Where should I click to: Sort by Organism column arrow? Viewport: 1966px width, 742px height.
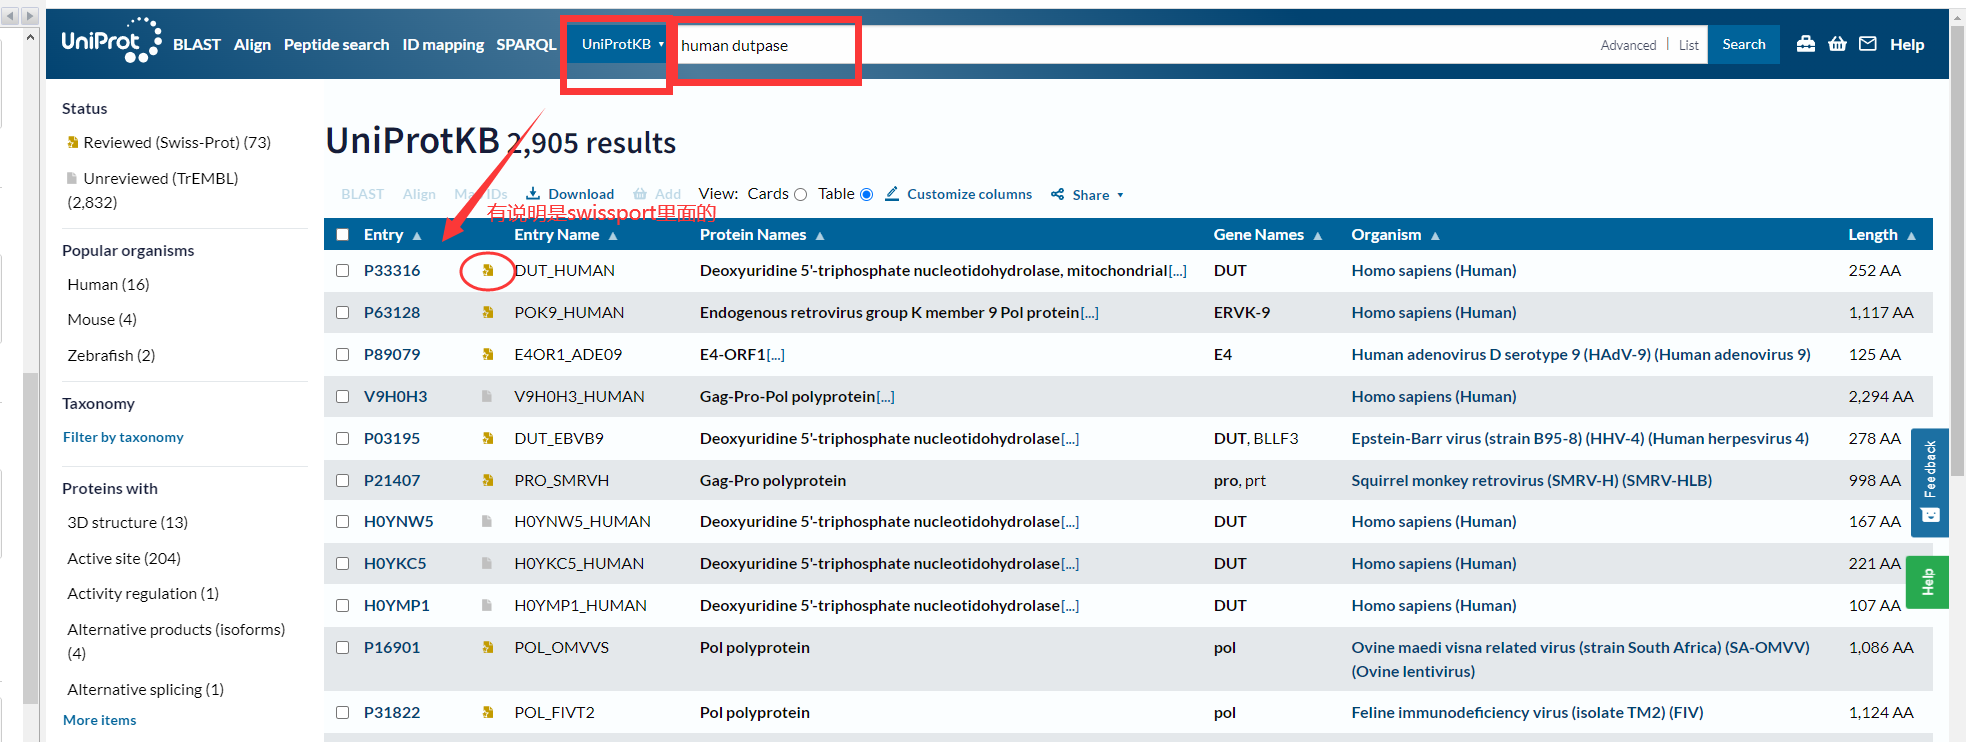click(1435, 236)
